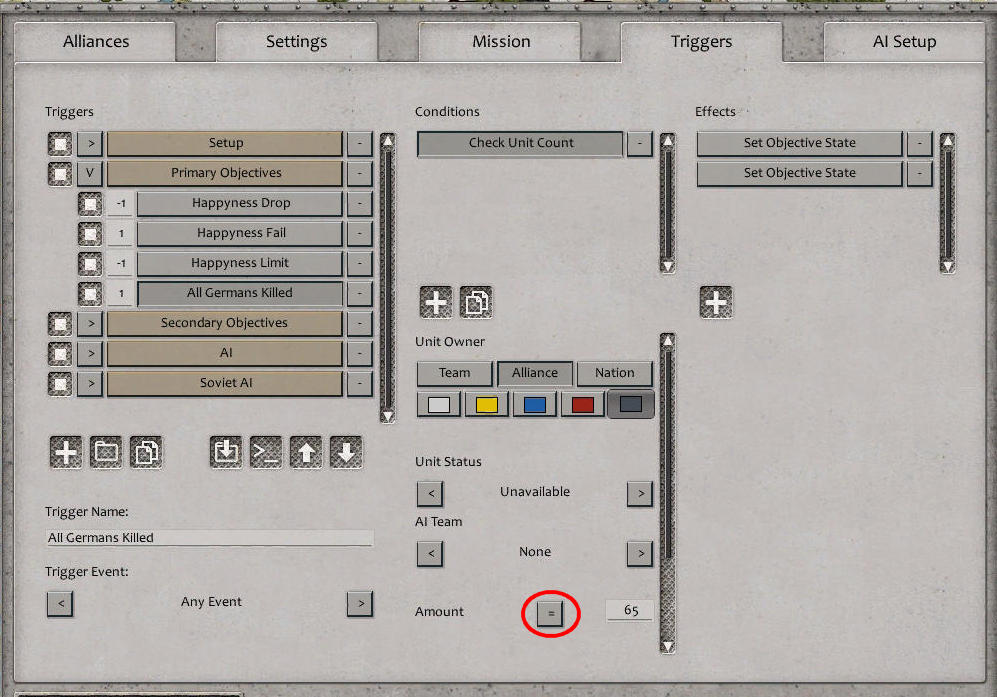The height and width of the screenshot is (697, 997).
Task: Delete the first Set Objective State effect
Action: tap(920, 144)
